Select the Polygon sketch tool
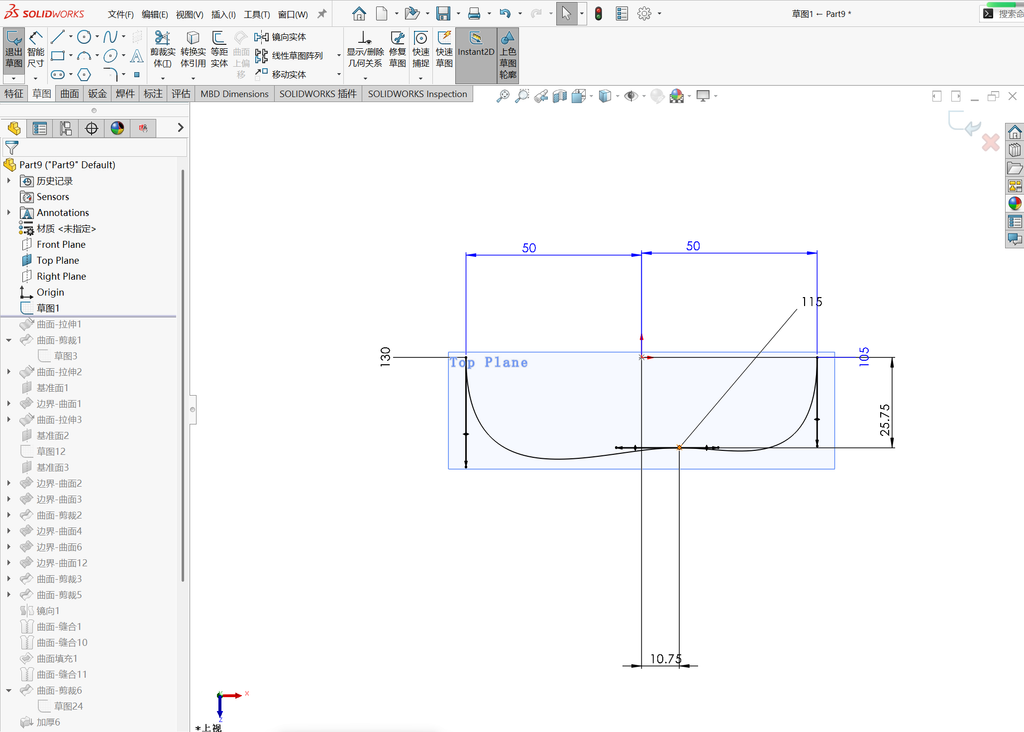The width and height of the screenshot is (1024, 732). pos(84,74)
